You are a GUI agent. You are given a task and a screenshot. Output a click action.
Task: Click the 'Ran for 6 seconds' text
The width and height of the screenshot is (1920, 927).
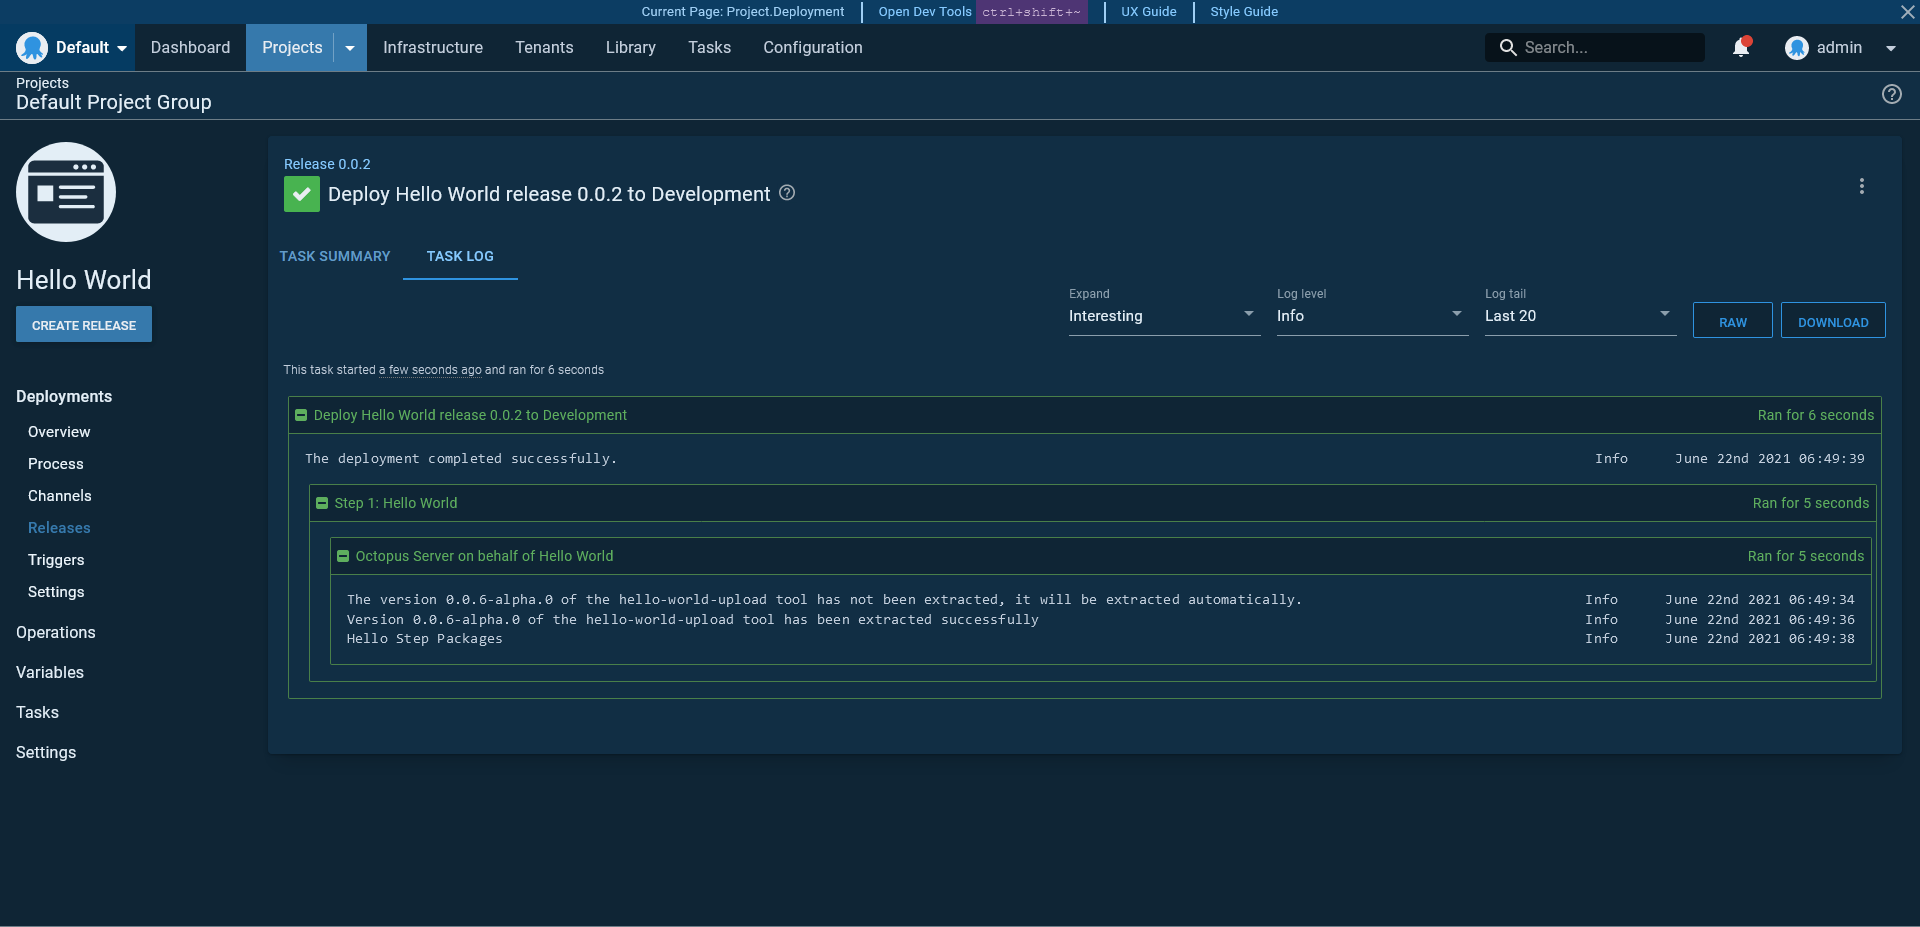[x=1816, y=415]
